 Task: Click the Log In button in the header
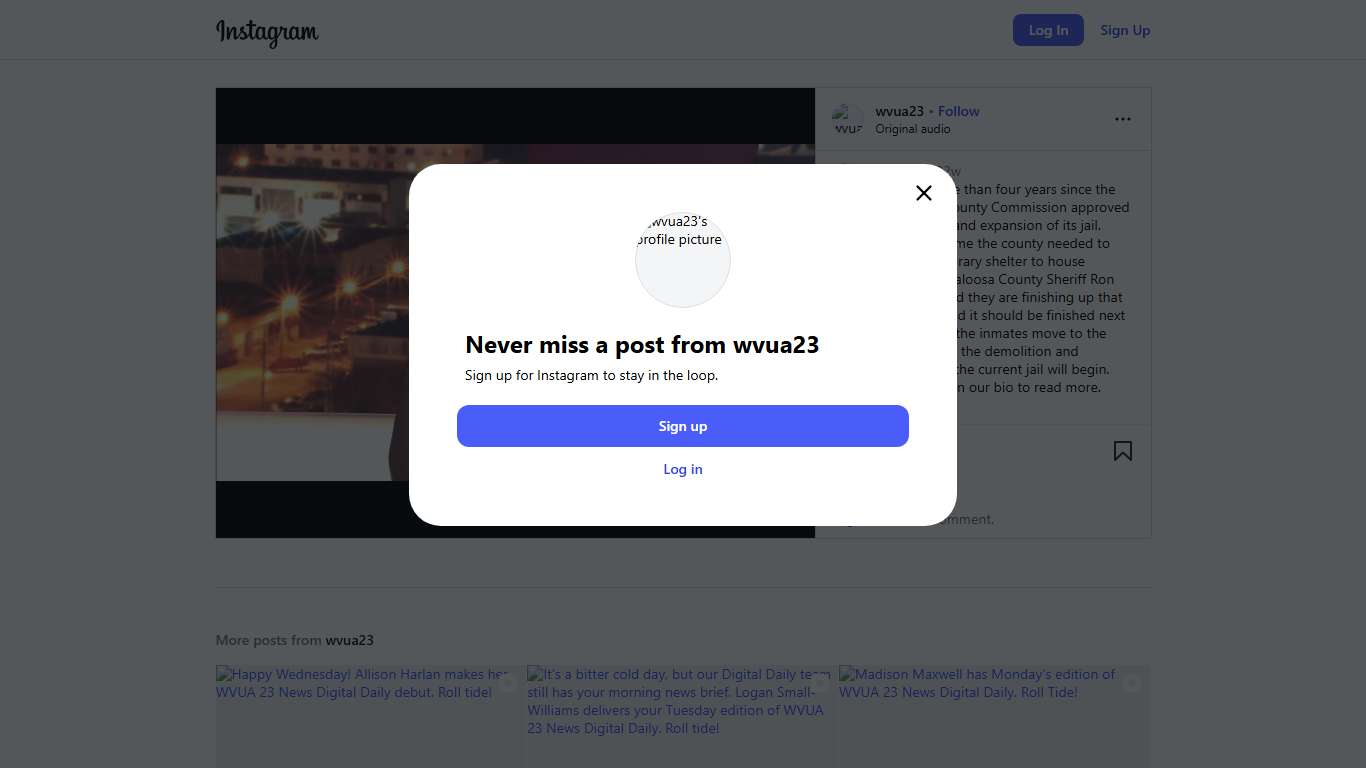click(1048, 30)
